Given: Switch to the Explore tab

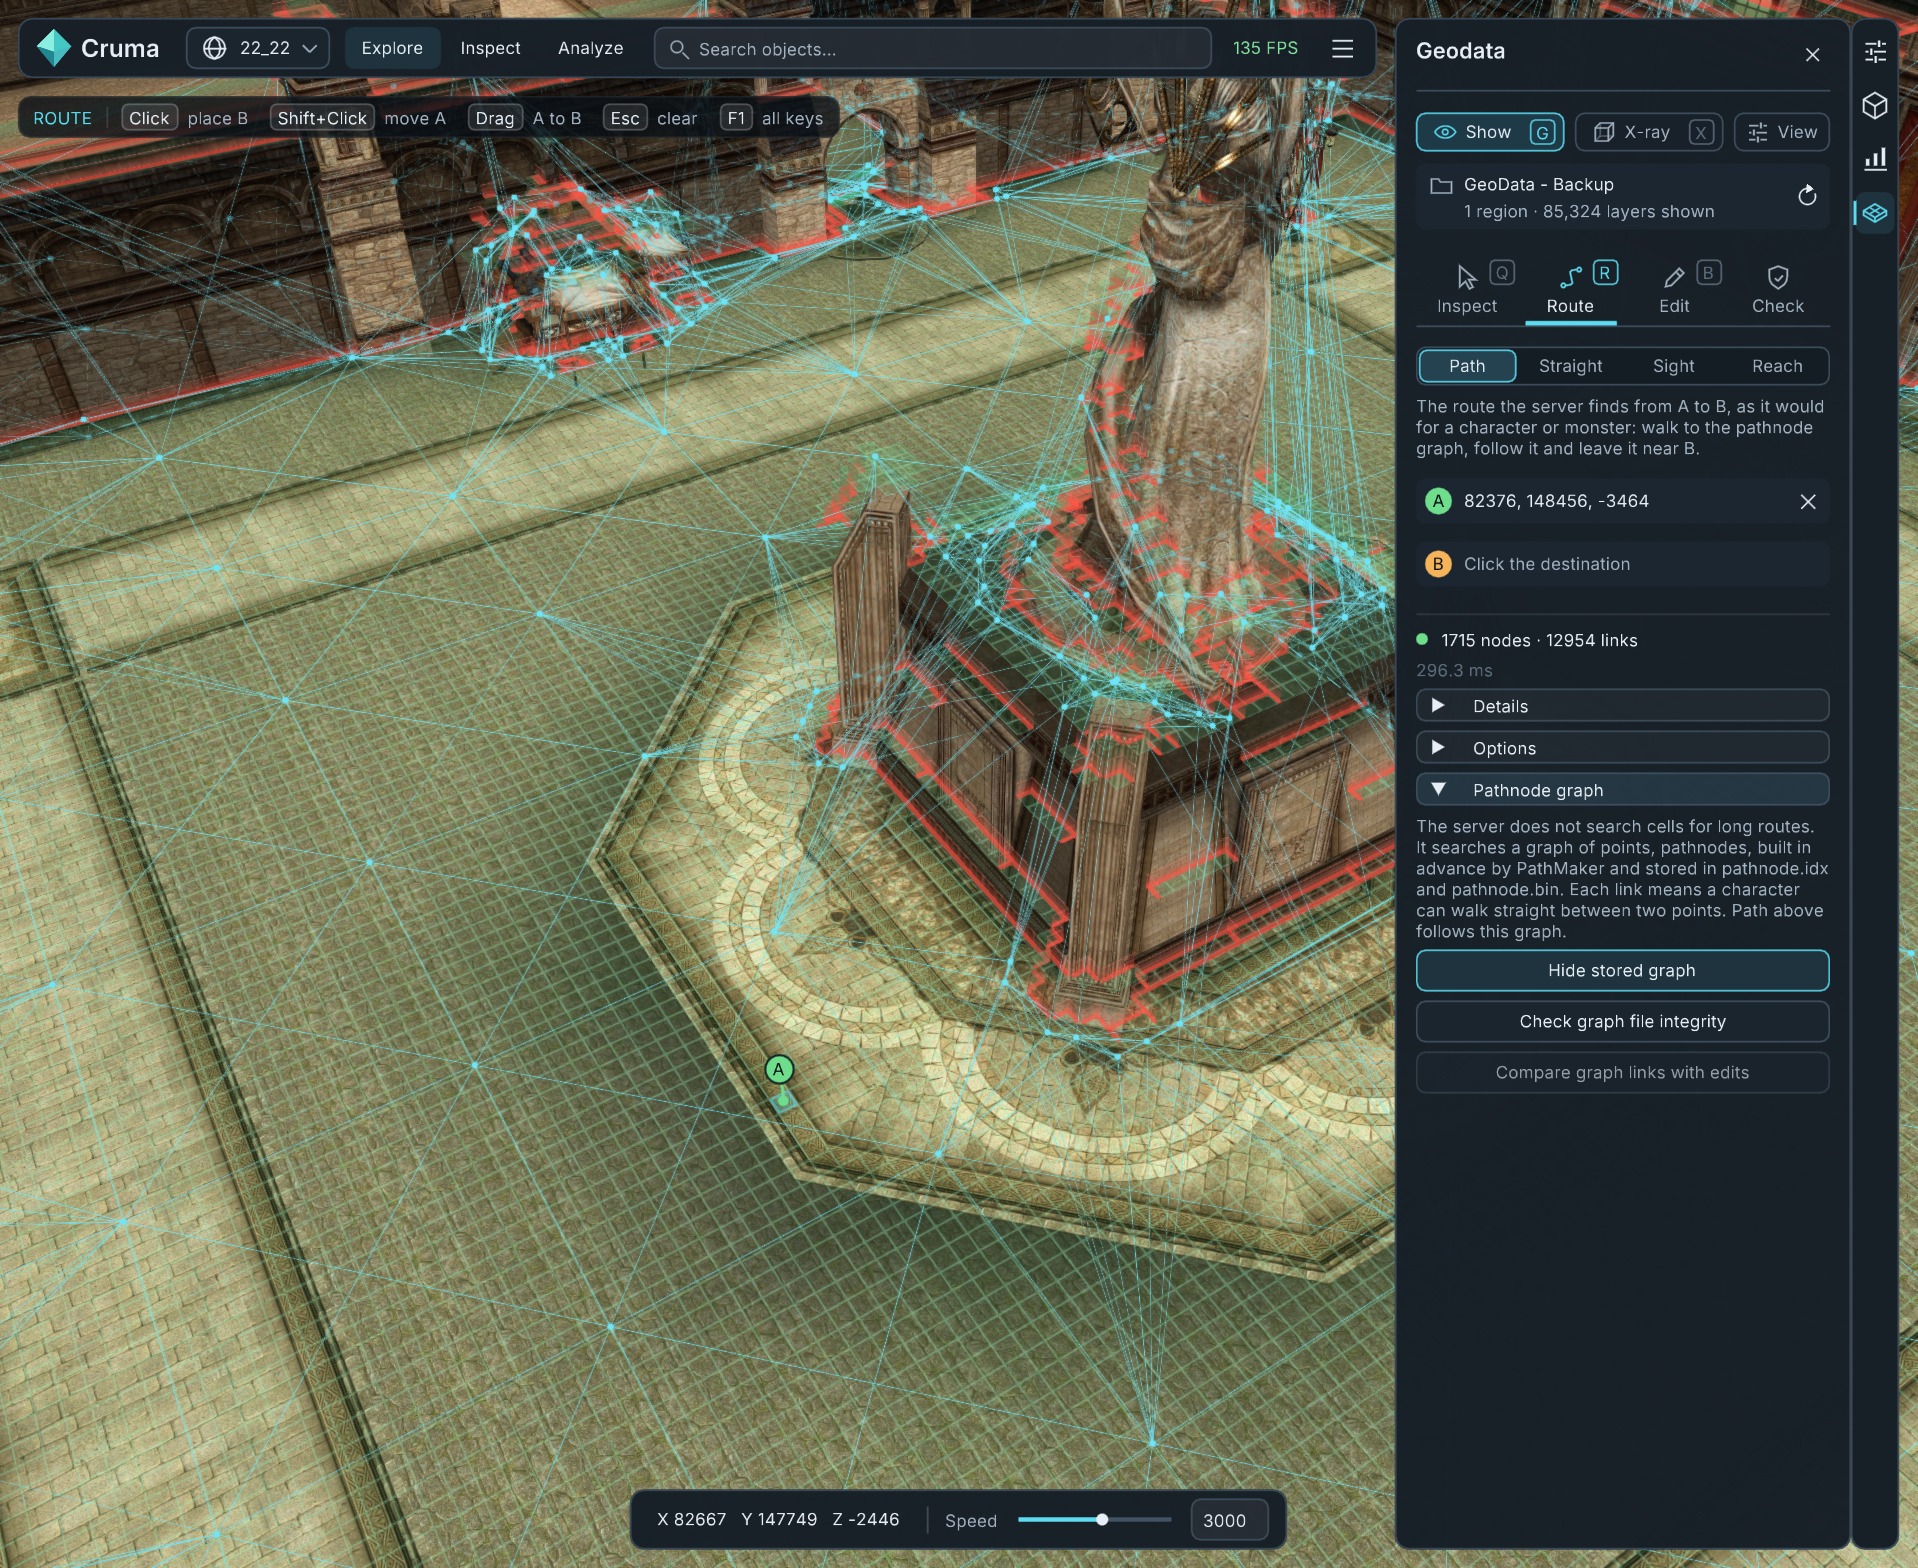Looking at the screenshot, I should [x=392, y=48].
